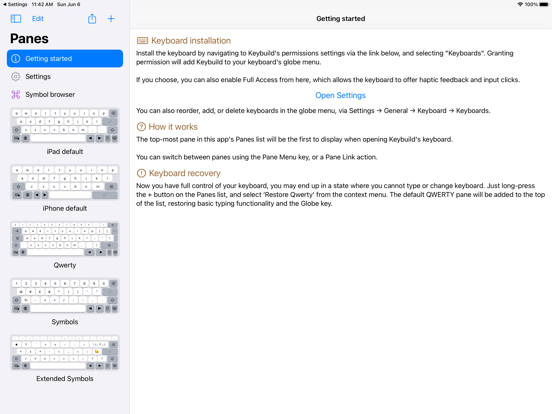
Task: Click the warning icon by Keyboard recovery
Action: 141,173
